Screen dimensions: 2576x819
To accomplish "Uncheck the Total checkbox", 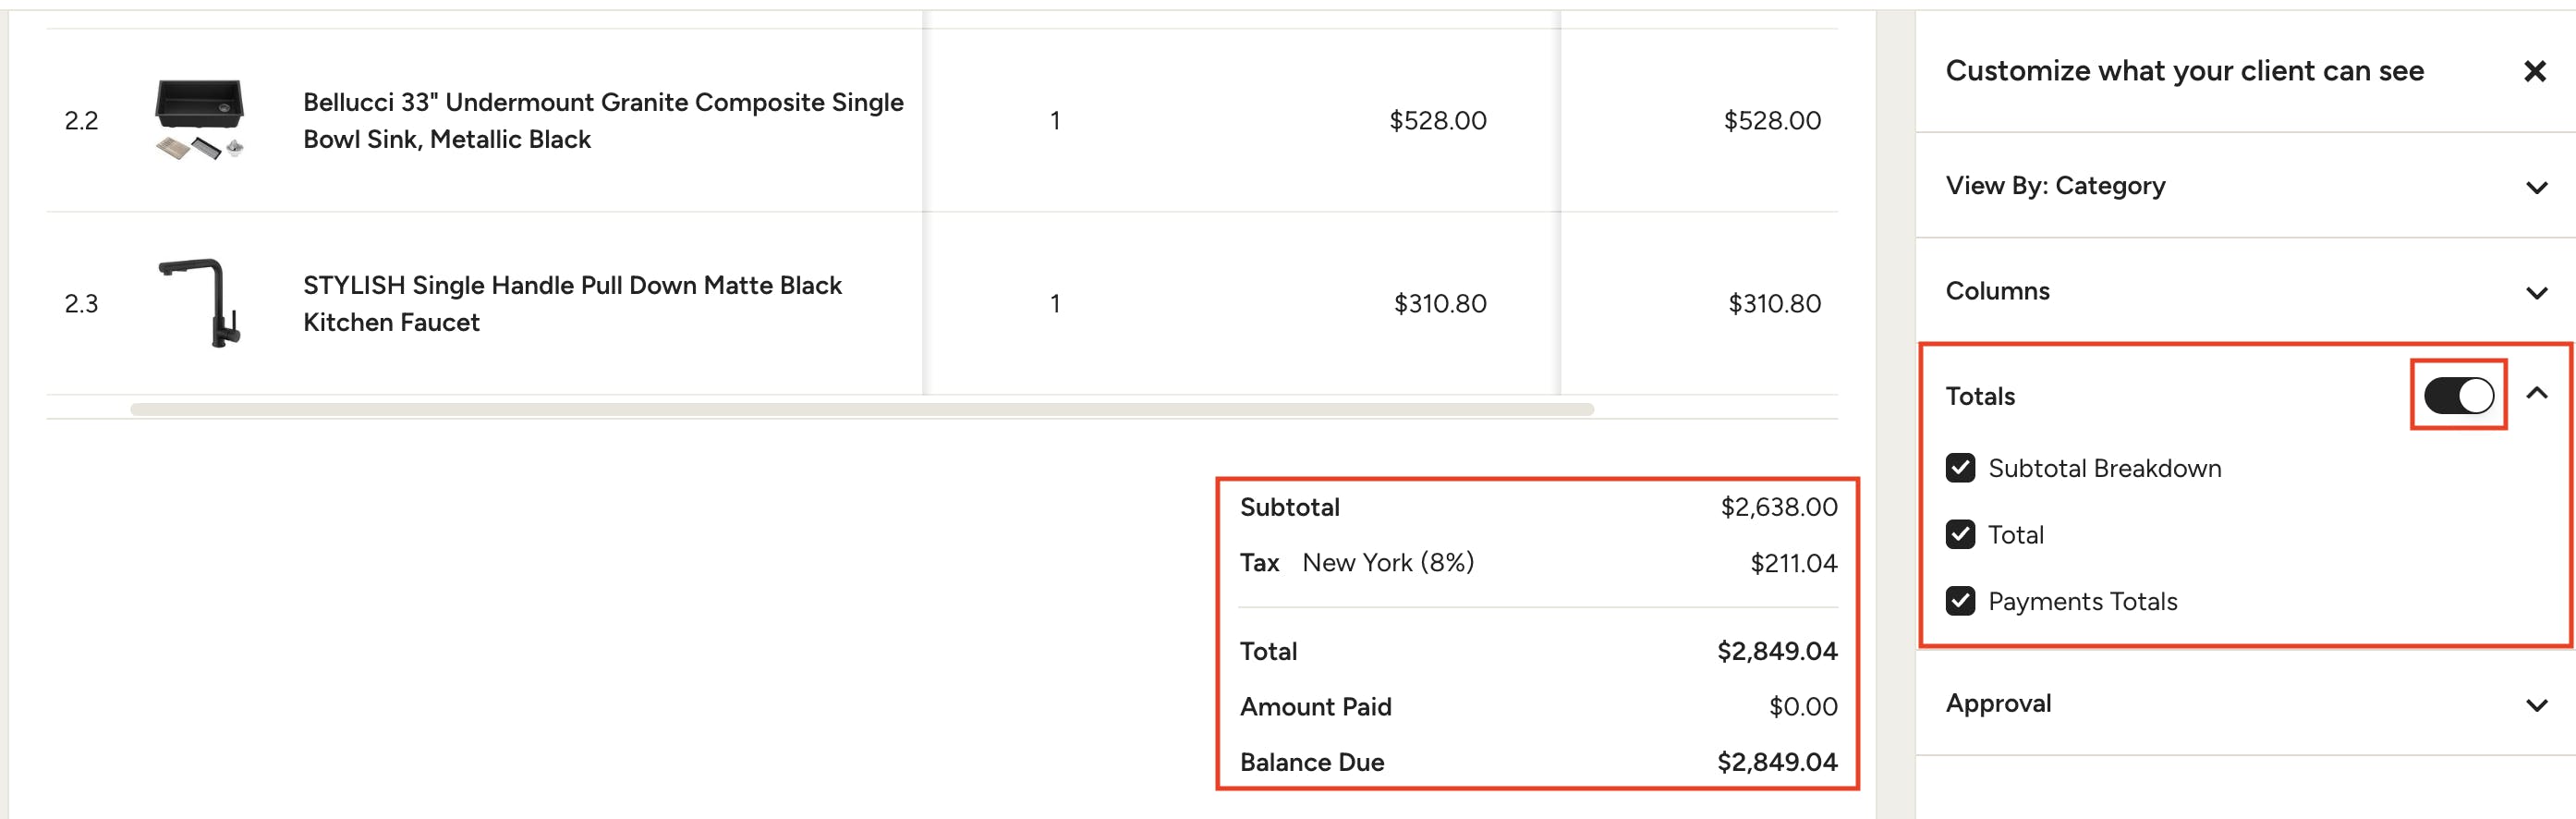I will click(1960, 534).
